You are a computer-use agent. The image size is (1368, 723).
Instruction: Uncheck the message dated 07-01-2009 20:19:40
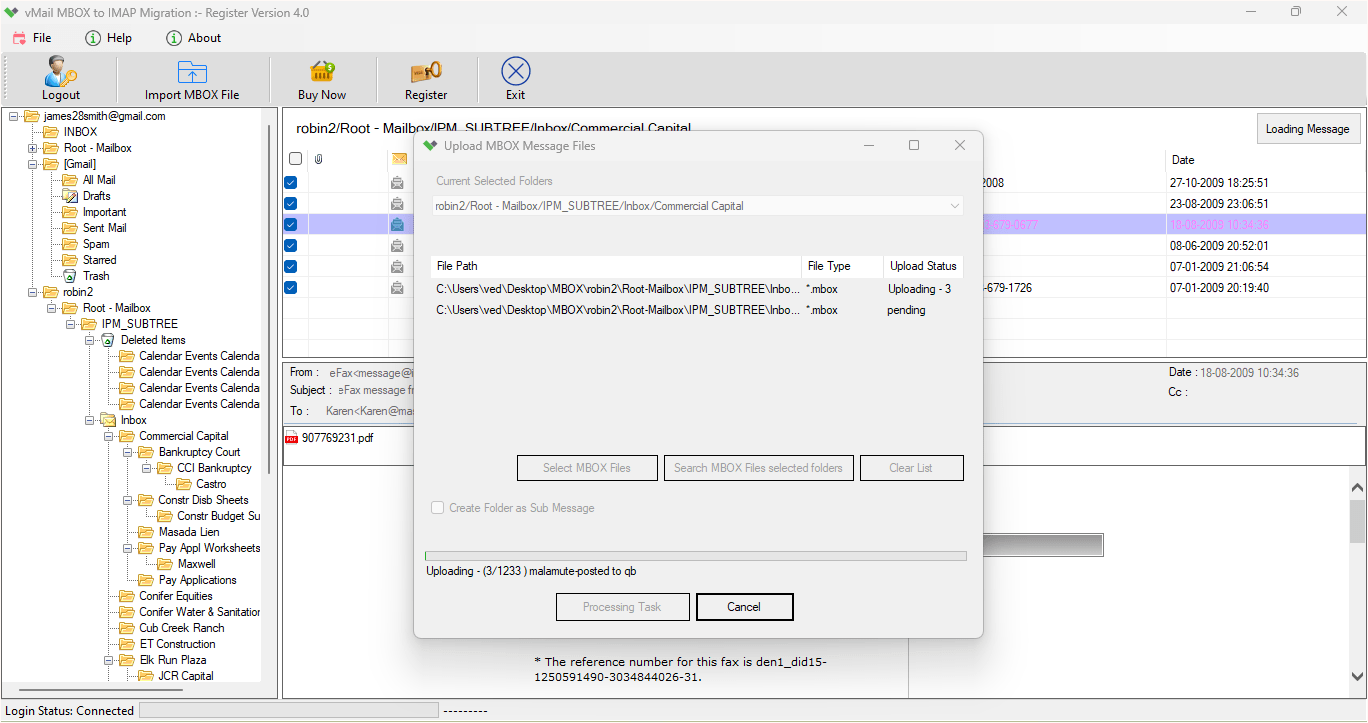(x=291, y=288)
